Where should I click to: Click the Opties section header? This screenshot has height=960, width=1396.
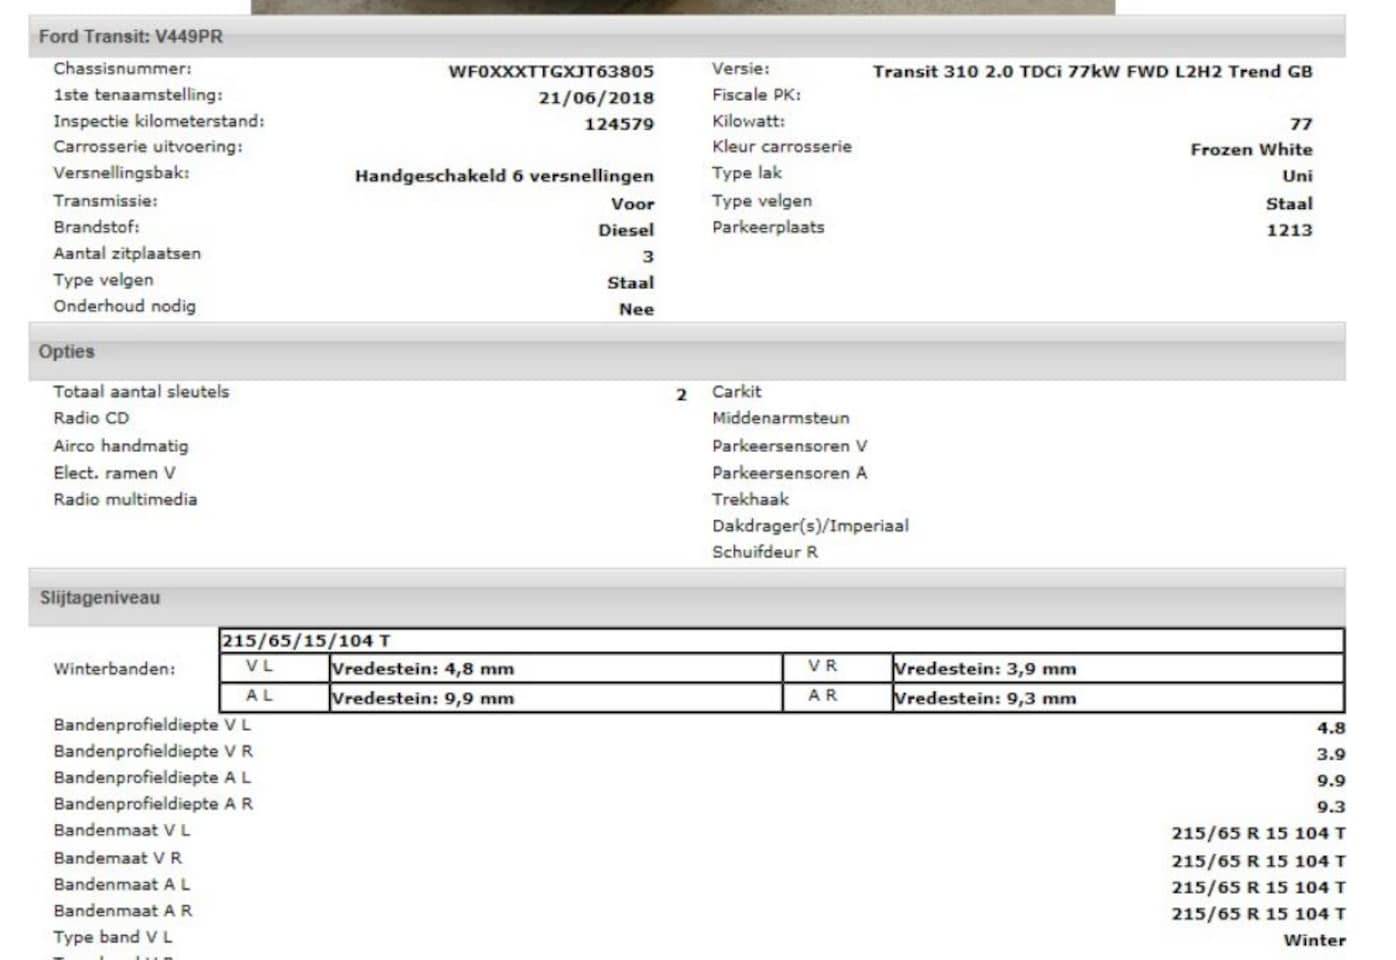pyautogui.click(x=66, y=352)
